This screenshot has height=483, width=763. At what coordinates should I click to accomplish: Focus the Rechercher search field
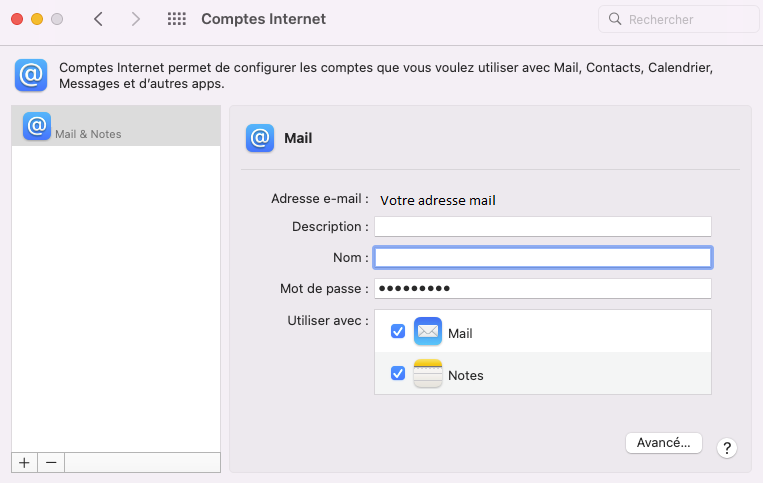pyautogui.click(x=679, y=19)
